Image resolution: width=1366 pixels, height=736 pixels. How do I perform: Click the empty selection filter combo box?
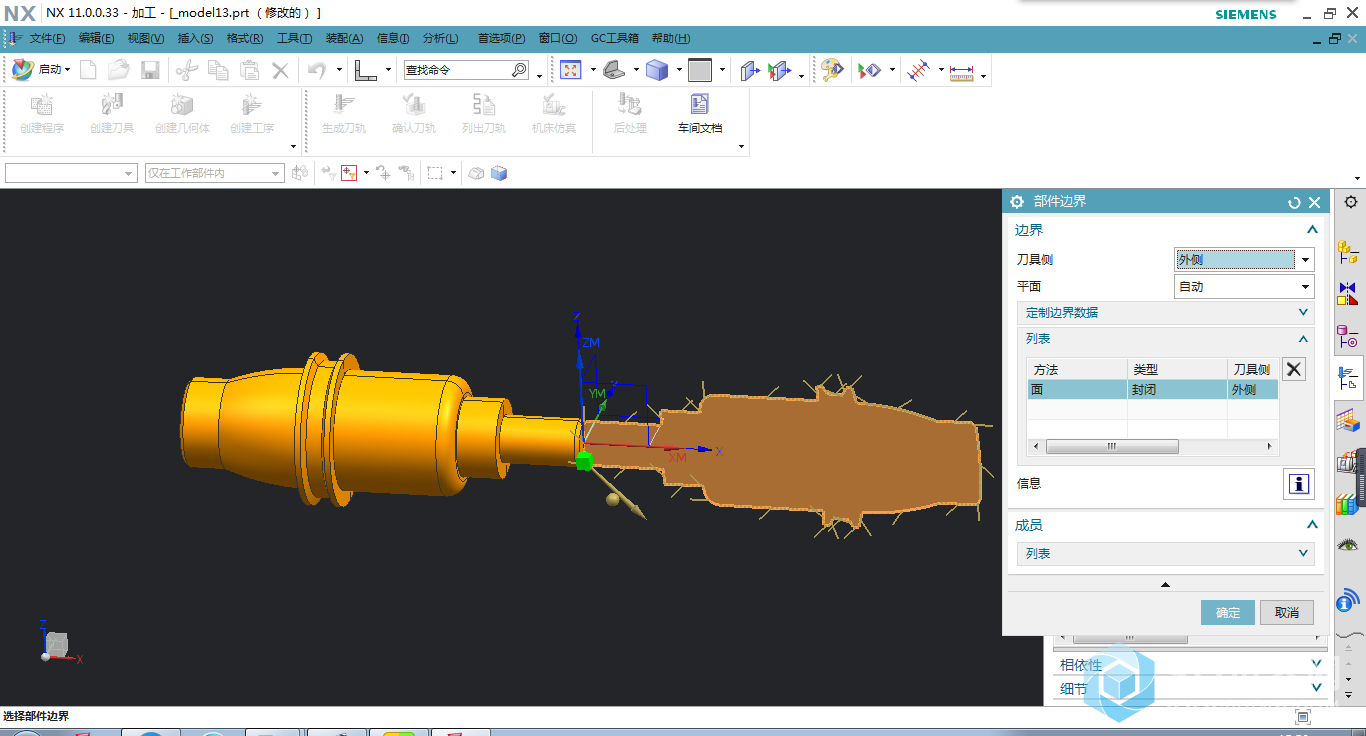[x=71, y=173]
